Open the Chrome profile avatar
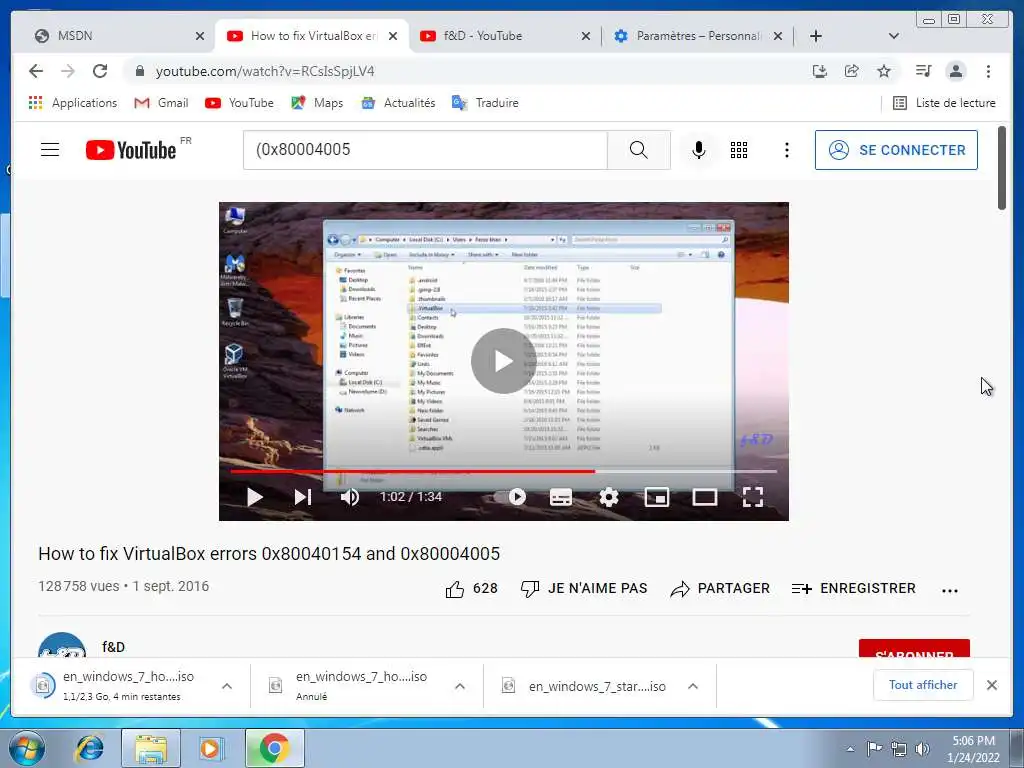The height and width of the screenshot is (768, 1024). tap(955, 71)
